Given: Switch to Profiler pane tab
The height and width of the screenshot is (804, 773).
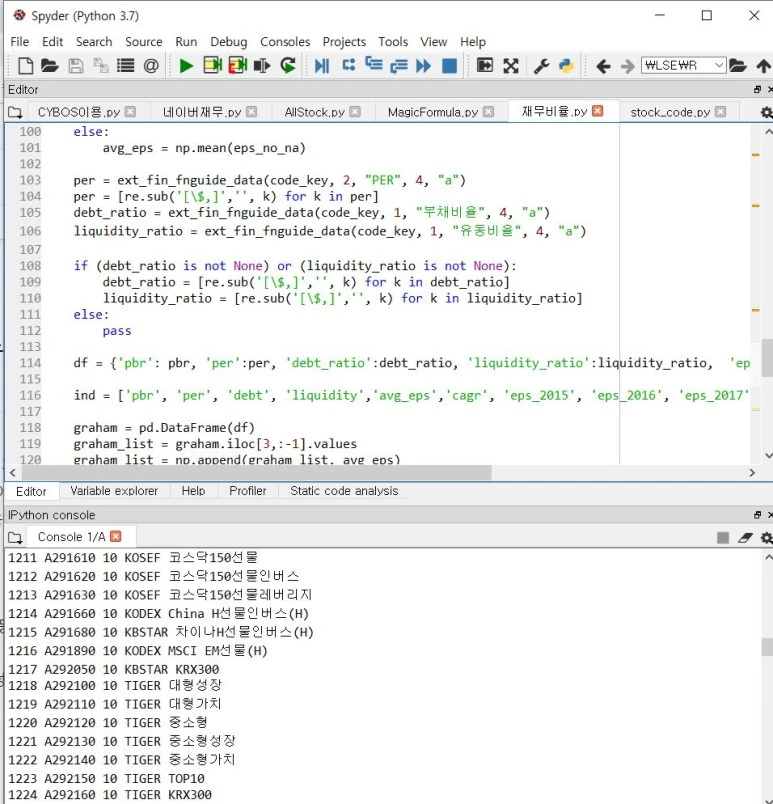Looking at the screenshot, I should click(248, 491).
